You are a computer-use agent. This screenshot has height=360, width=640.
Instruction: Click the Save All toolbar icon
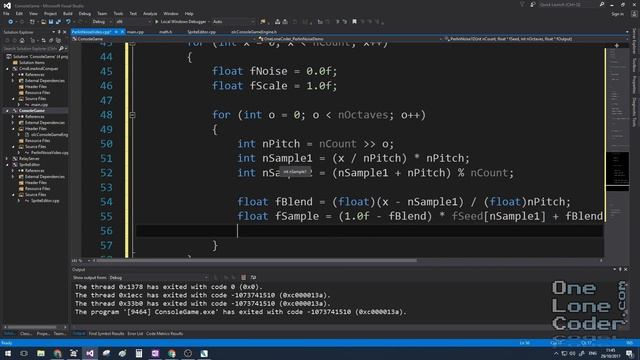click(x=58, y=22)
